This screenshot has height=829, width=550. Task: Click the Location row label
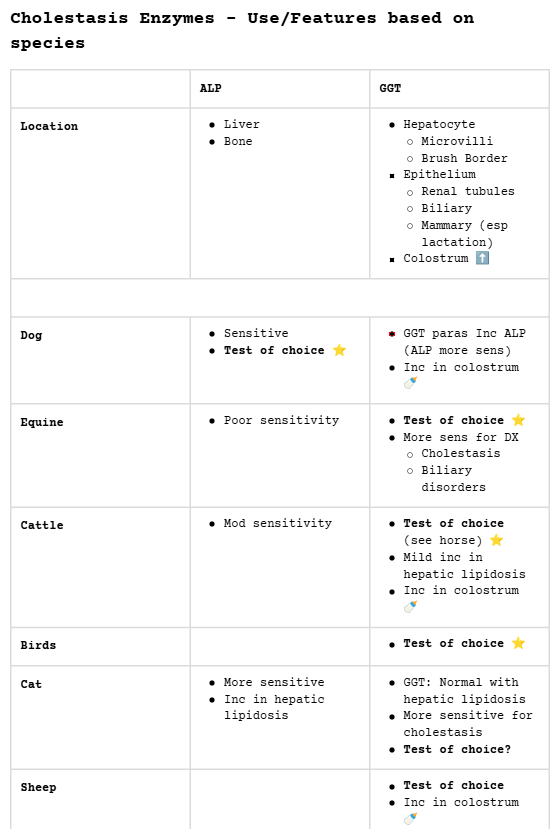pyautogui.click(x=49, y=126)
